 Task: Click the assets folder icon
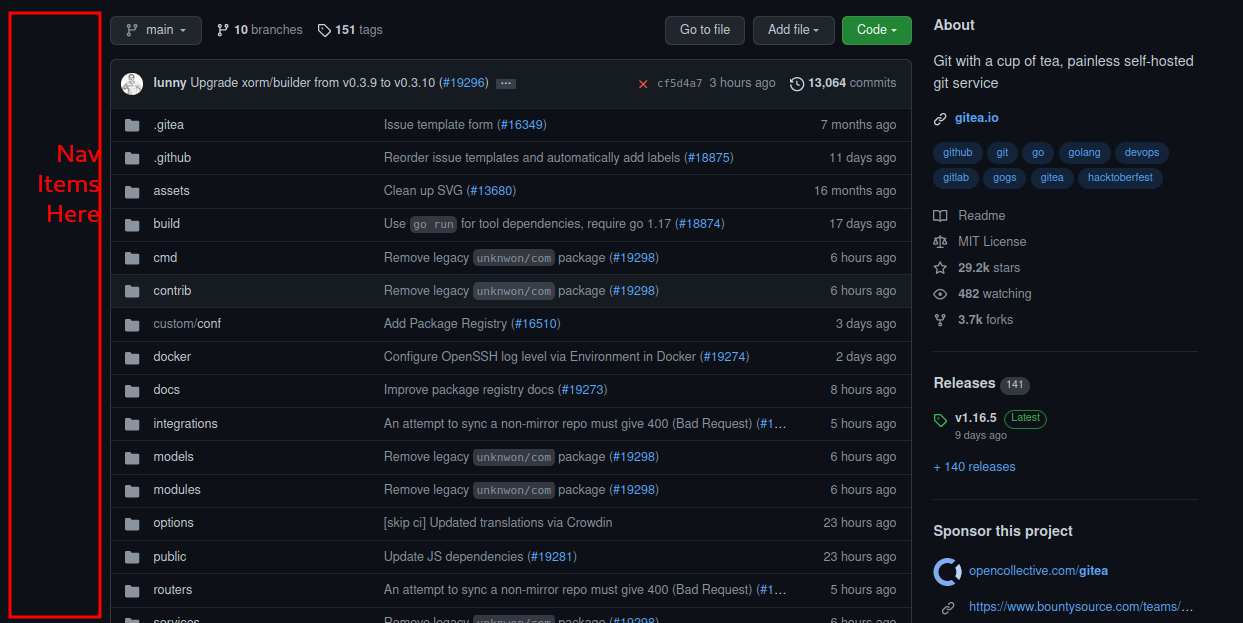(x=132, y=191)
